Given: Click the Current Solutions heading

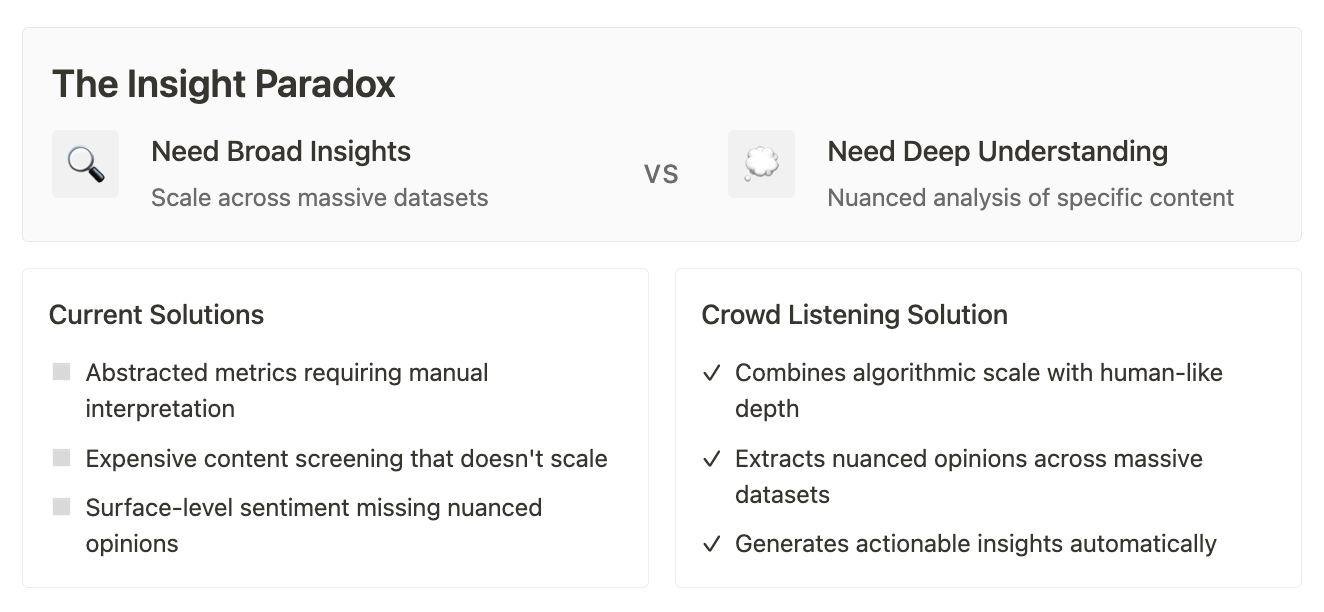Looking at the screenshot, I should pos(157,315).
